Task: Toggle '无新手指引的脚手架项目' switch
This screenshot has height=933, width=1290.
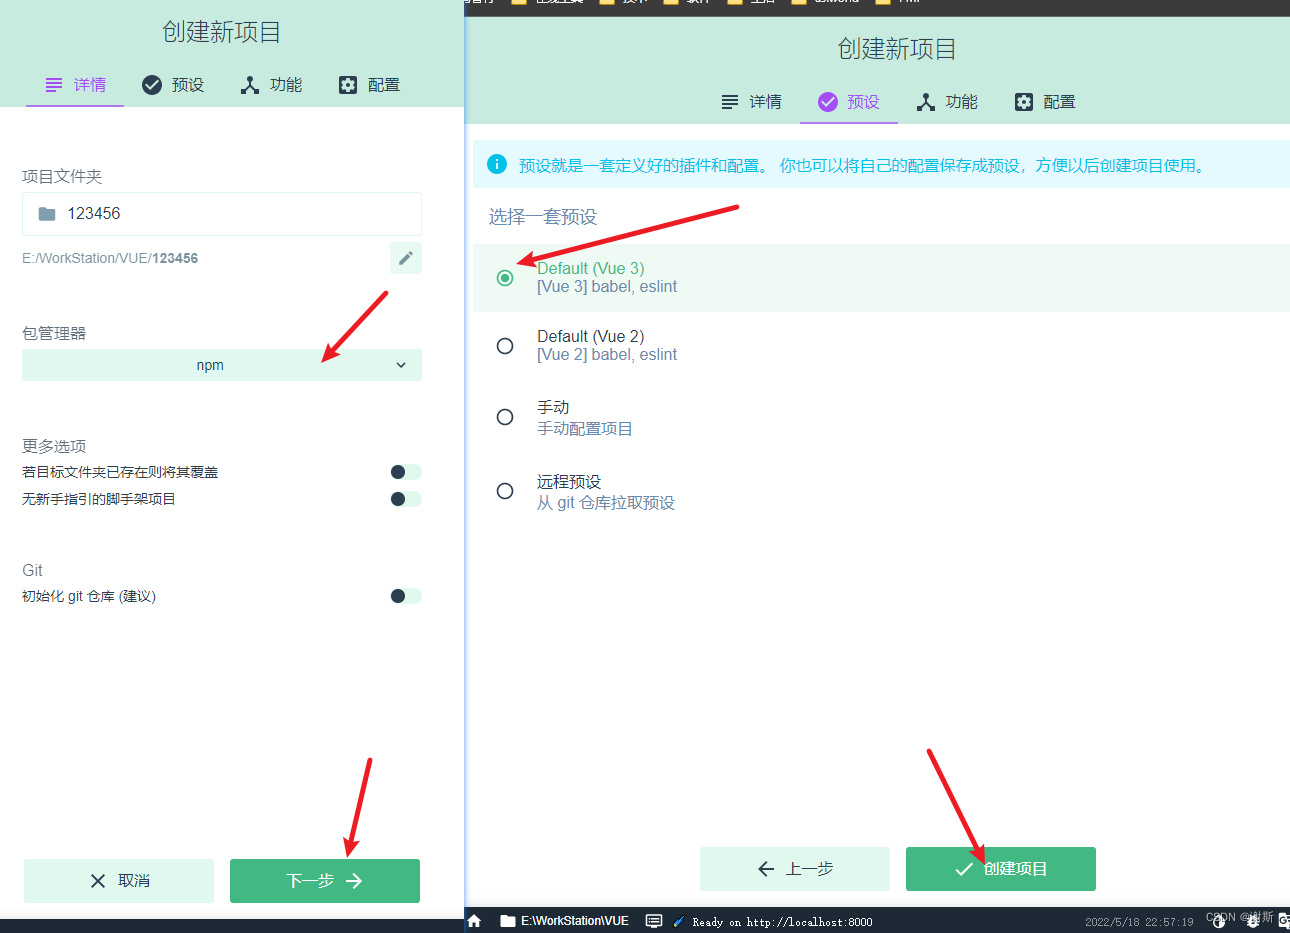Action: pyautogui.click(x=406, y=499)
